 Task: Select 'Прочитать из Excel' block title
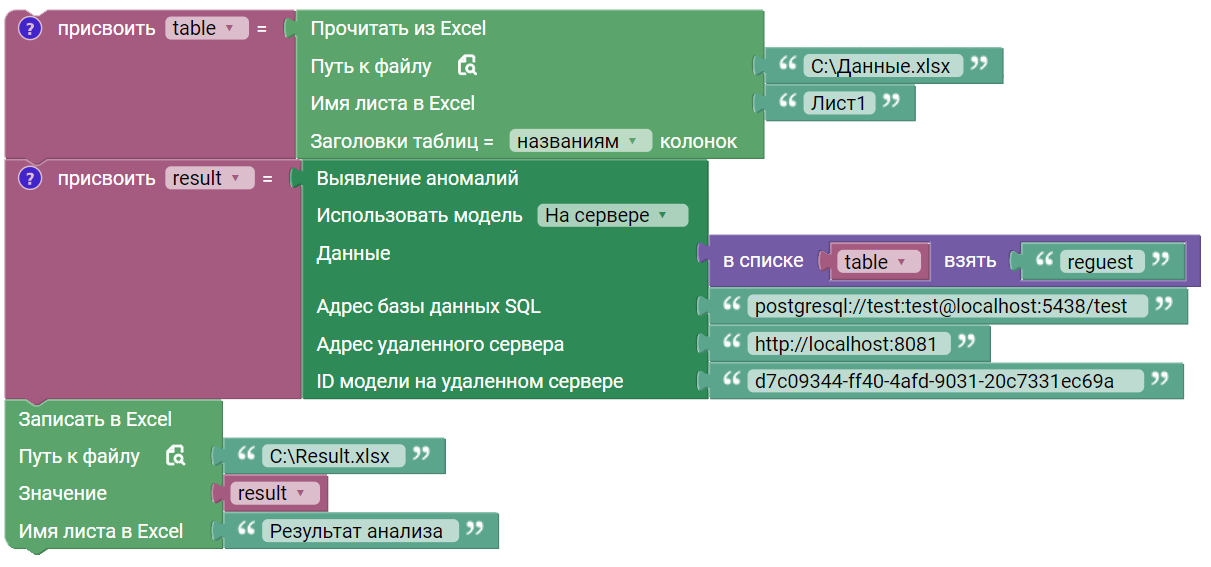pyautogui.click(x=399, y=29)
